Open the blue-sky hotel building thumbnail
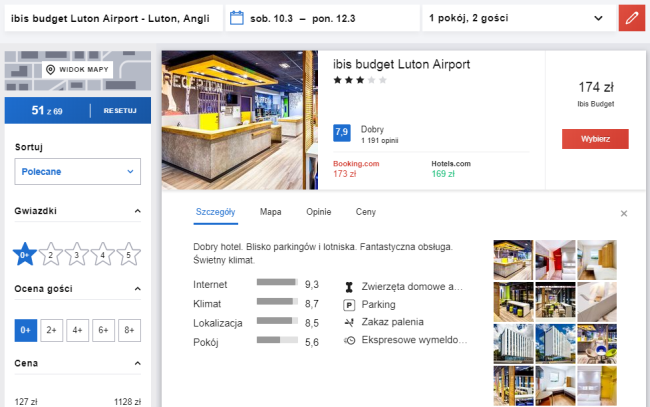The height and width of the screenshot is (407, 650). point(555,344)
